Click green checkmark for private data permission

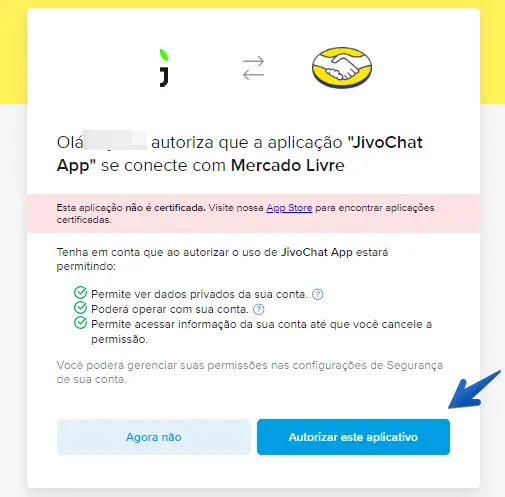(x=80, y=292)
